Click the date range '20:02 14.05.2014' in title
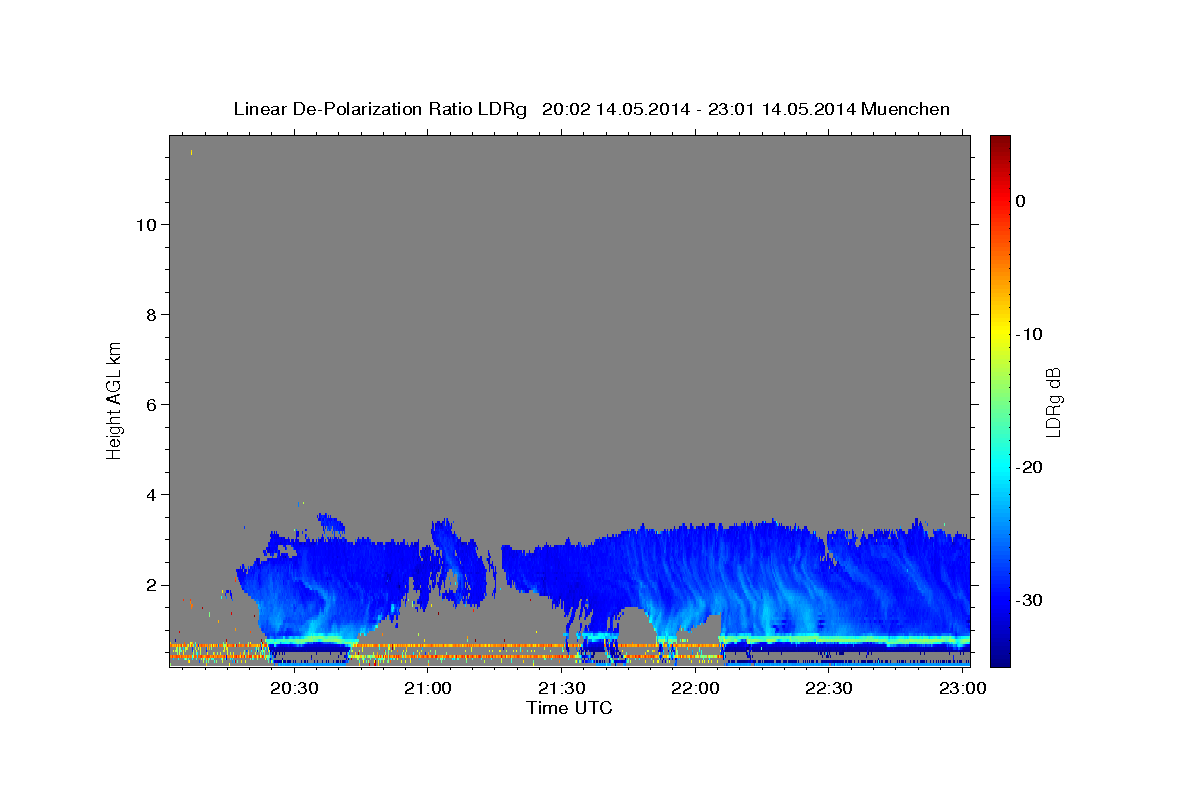This screenshot has height=800, width=1200. 615,109
